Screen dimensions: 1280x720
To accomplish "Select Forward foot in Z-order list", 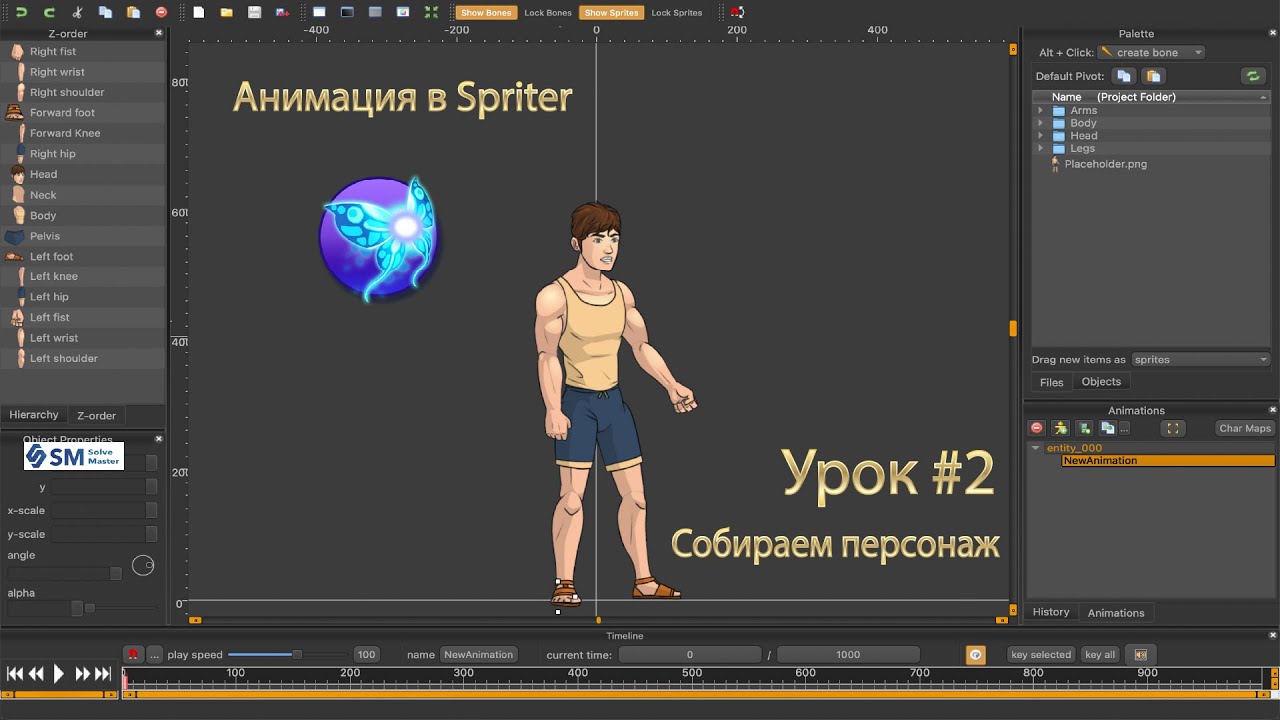I will pos(82,113).
